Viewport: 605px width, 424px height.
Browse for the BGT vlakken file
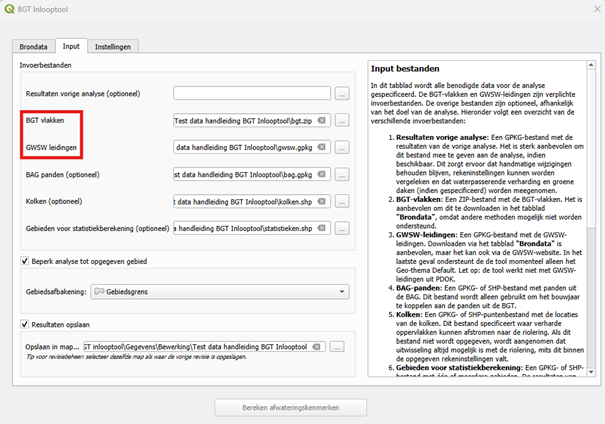342,121
